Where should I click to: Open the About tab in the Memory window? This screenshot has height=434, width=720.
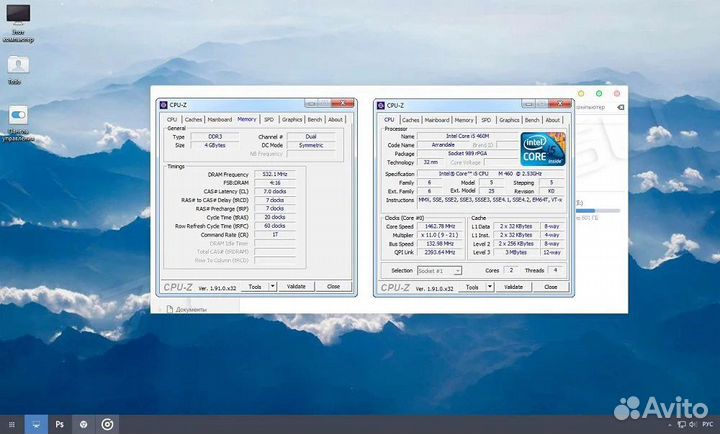(336, 119)
